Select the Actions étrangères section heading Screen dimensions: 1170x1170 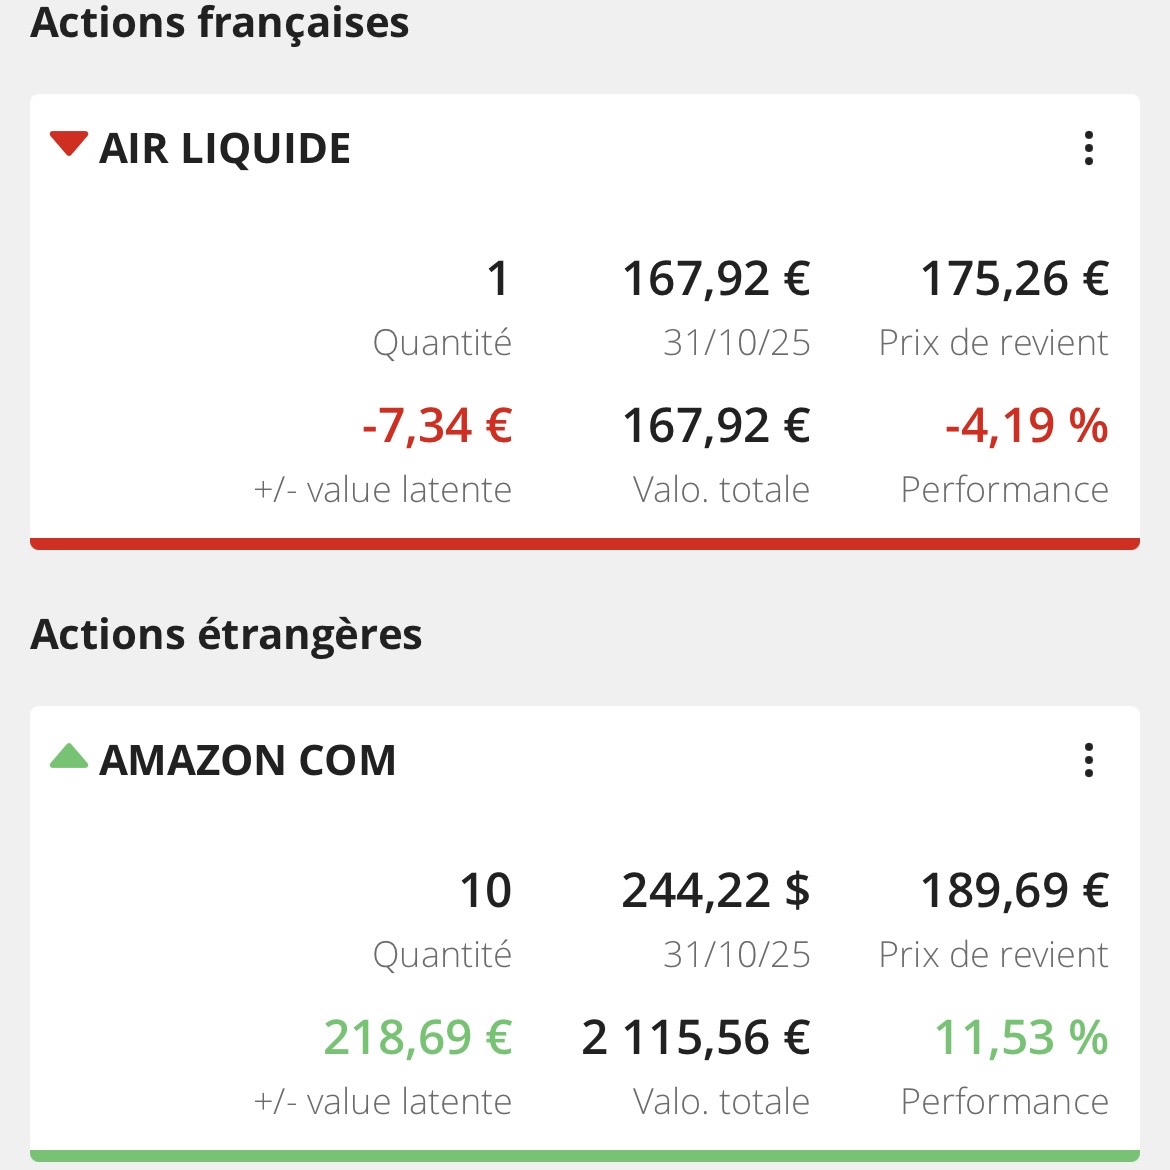point(227,634)
